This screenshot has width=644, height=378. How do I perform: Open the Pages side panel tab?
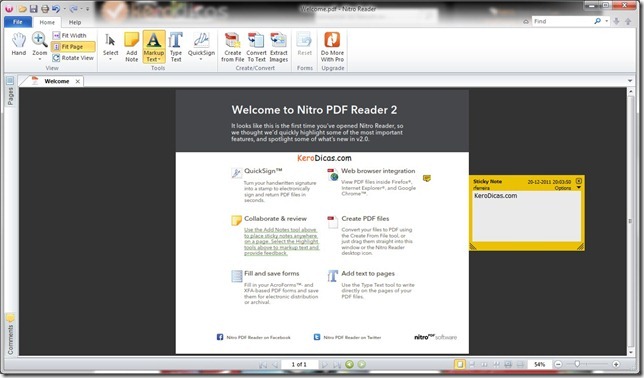coord(10,91)
